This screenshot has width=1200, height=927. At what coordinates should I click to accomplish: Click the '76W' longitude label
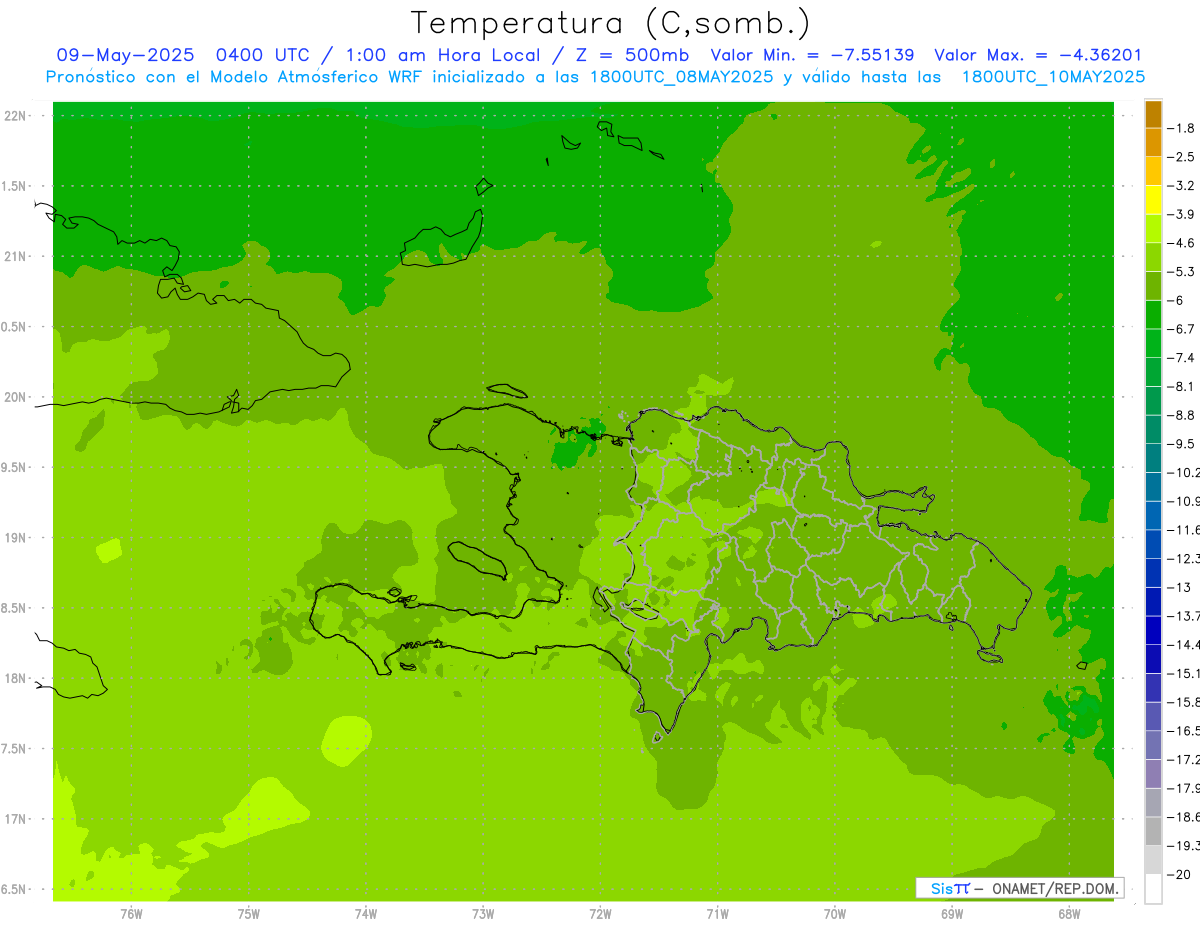pos(131,914)
